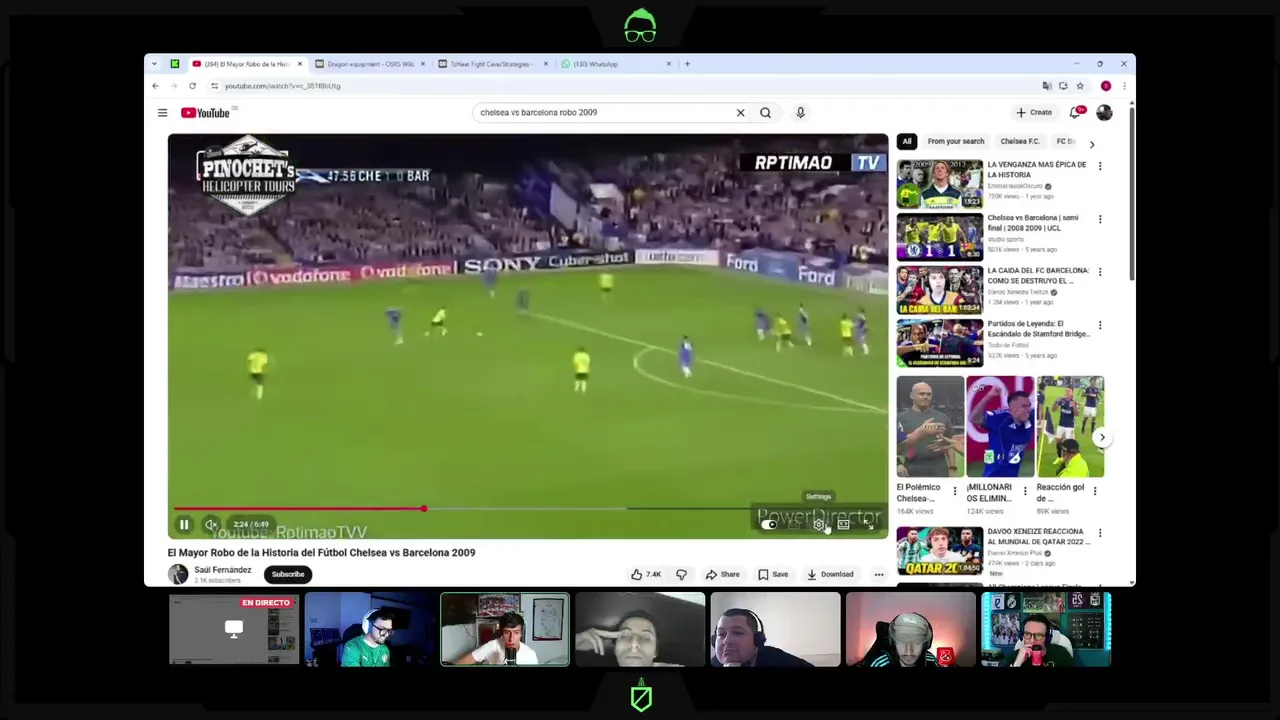Open options for Reacción gol de short
This screenshot has height=720, width=1280.
coord(1094,491)
